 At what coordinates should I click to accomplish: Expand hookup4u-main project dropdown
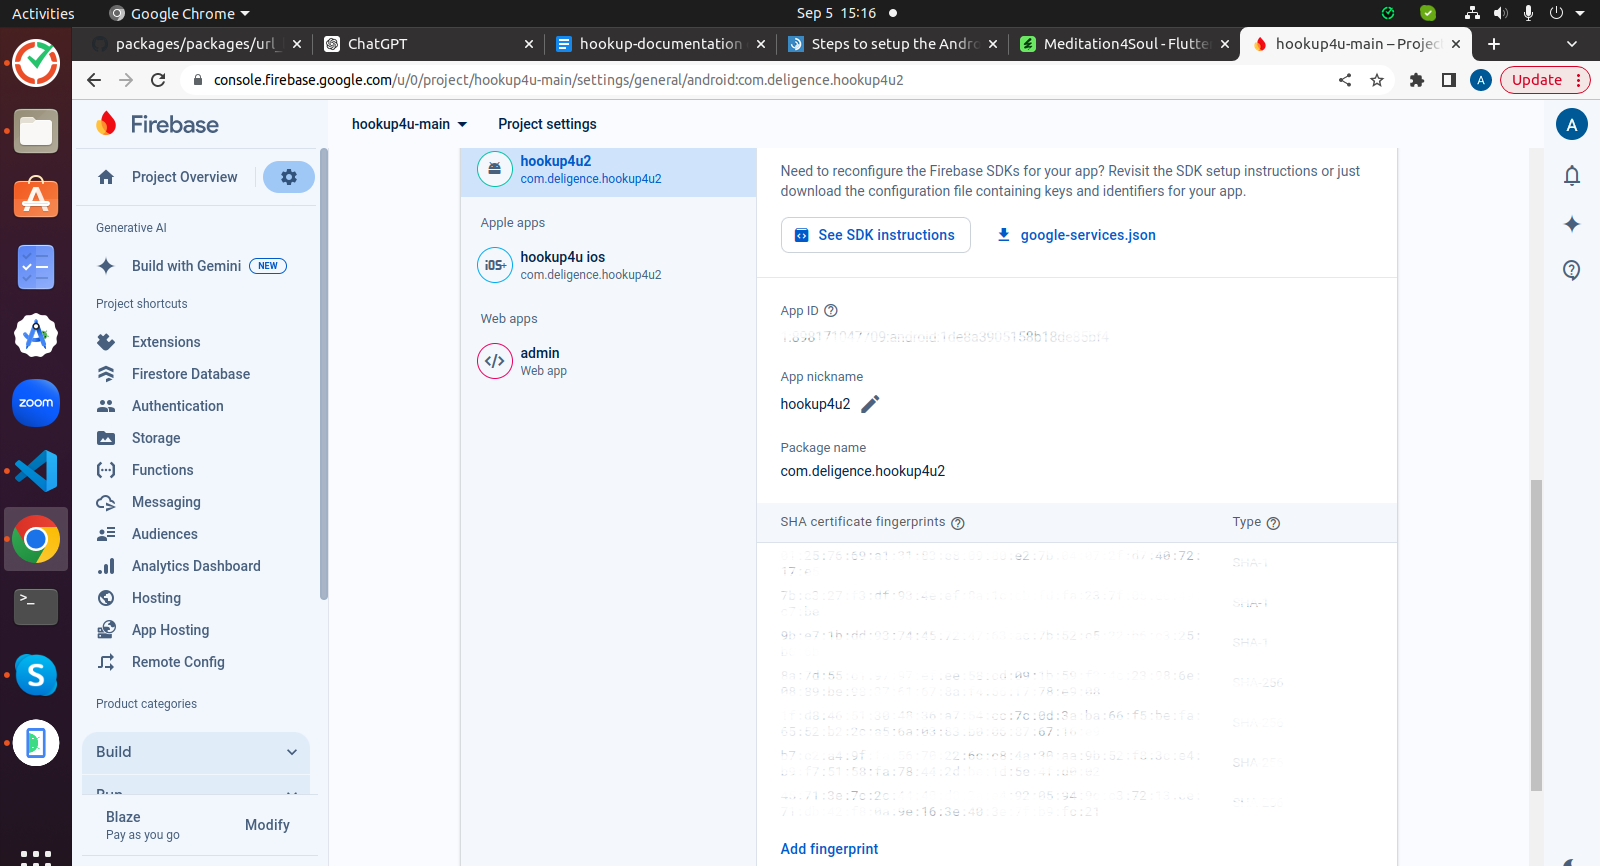coord(410,124)
